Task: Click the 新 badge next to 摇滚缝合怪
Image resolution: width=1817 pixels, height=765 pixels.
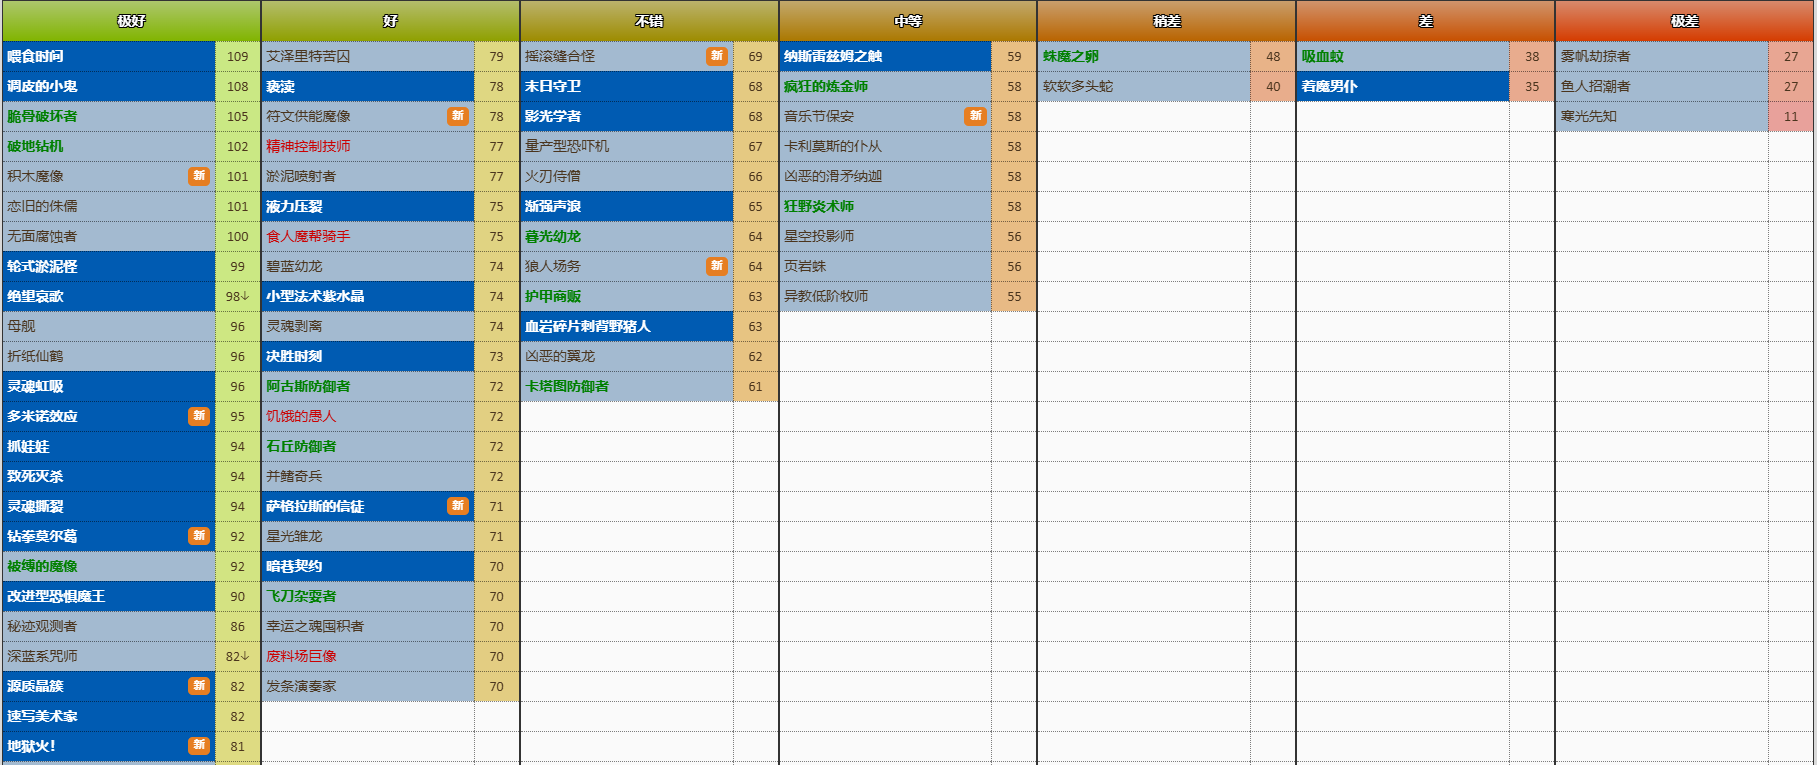Action: pos(717,56)
